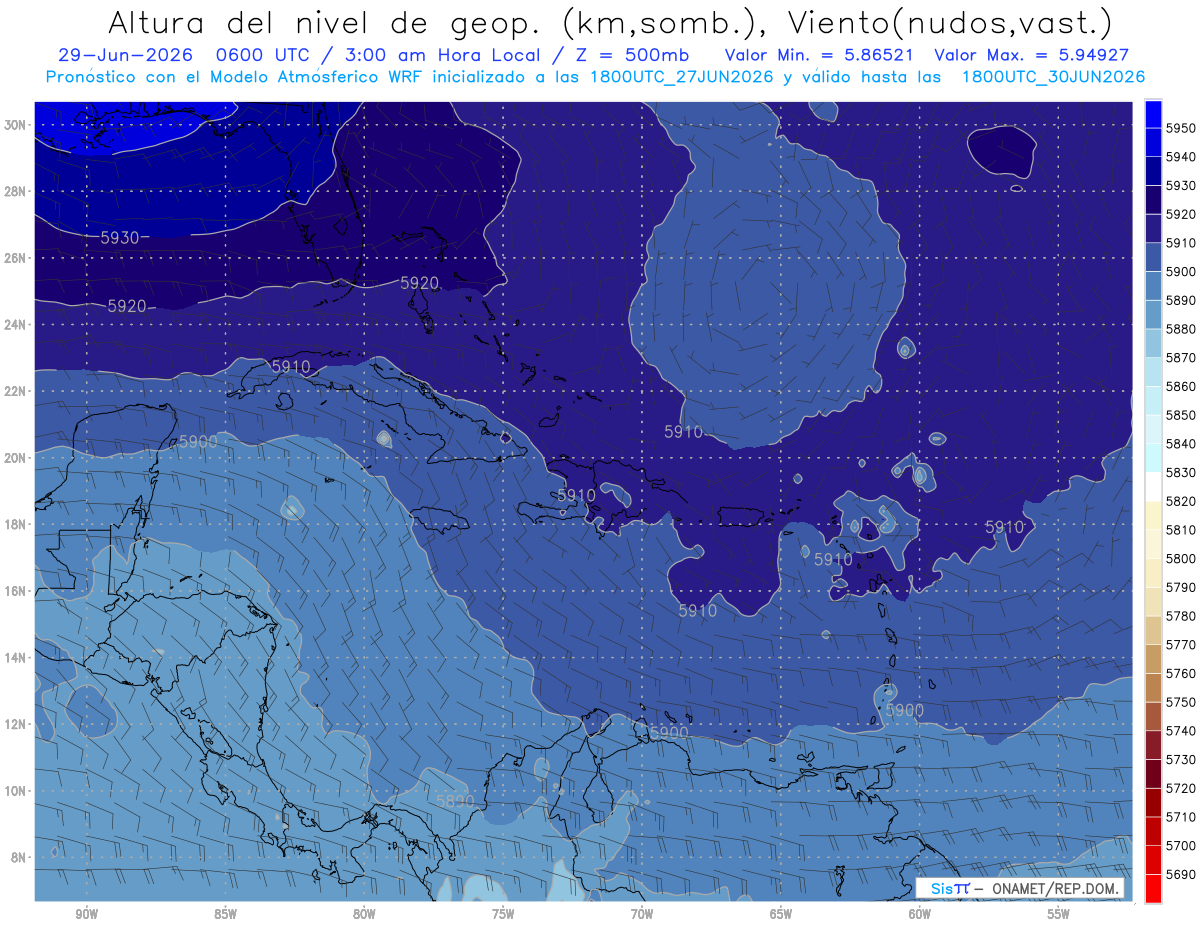The width and height of the screenshot is (1200, 927).
Task: Click the '5710' color scale label
Action: click(1183, 817)
